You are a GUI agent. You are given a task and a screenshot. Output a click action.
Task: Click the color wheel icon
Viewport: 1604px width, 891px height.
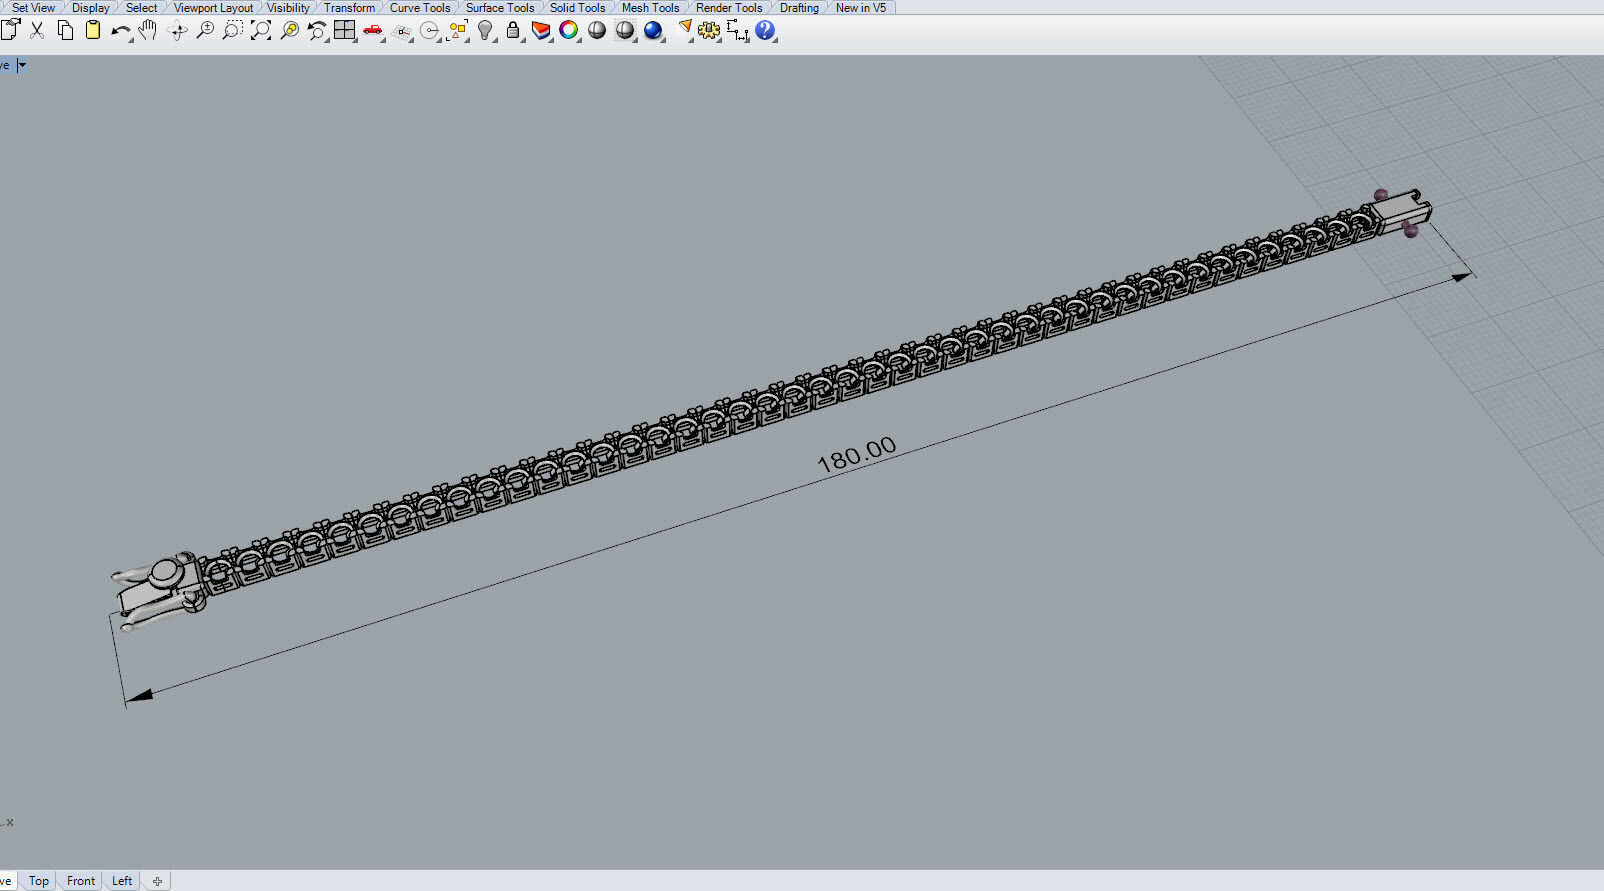click(569, 31)
